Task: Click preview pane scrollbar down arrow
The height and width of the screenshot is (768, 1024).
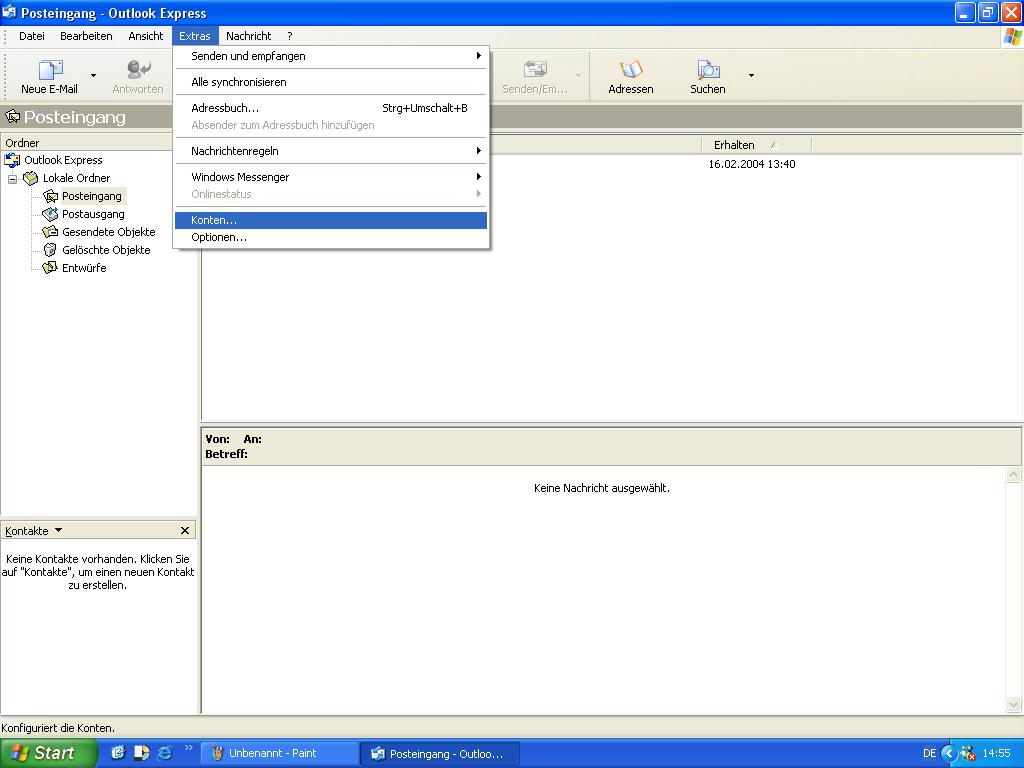Action: (1014, 705)
